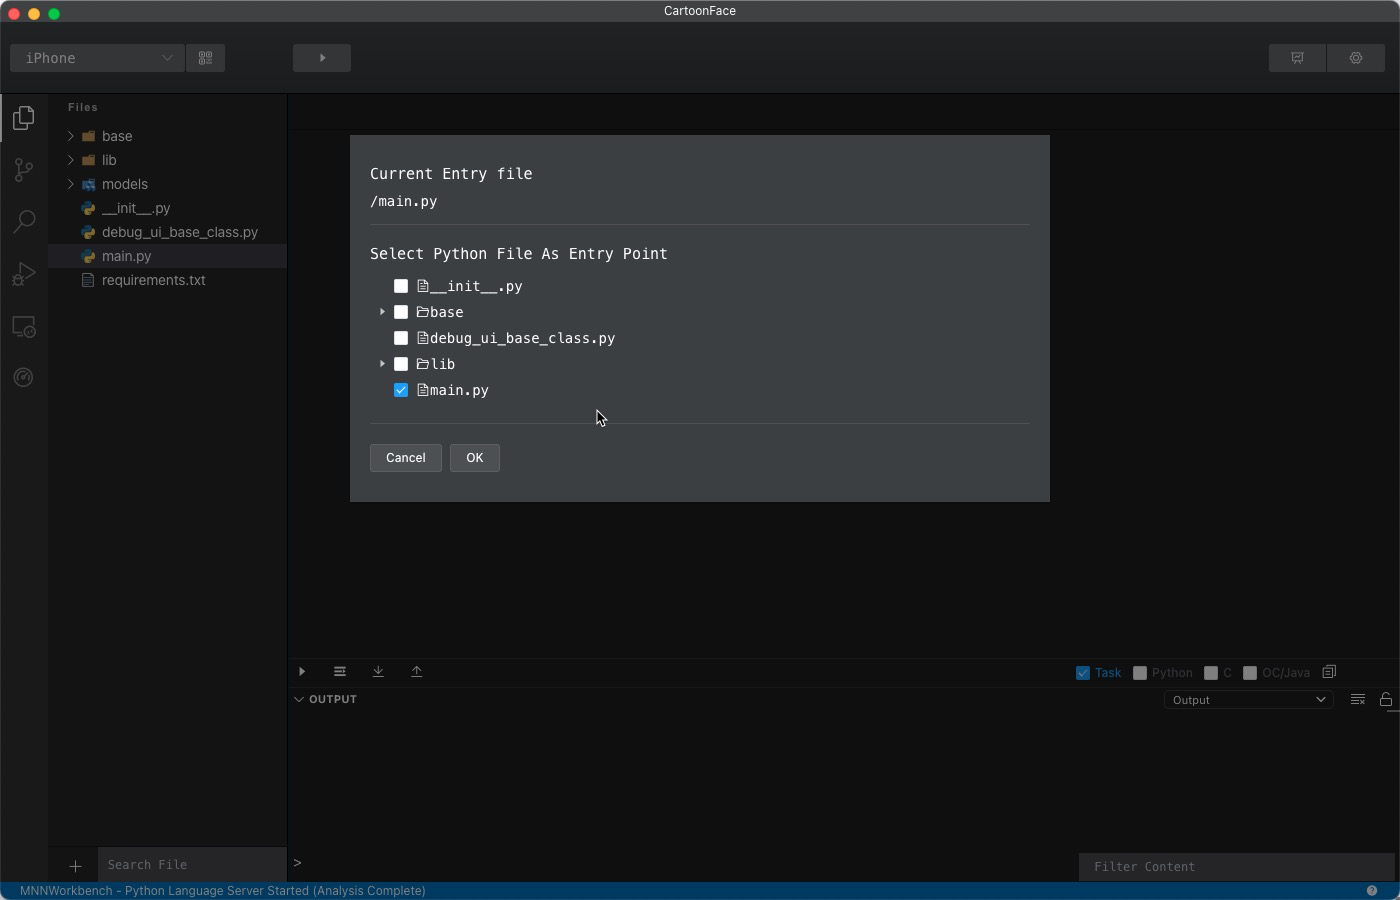
Task: Click the Search File input field
Action: [x=192, y=865]
